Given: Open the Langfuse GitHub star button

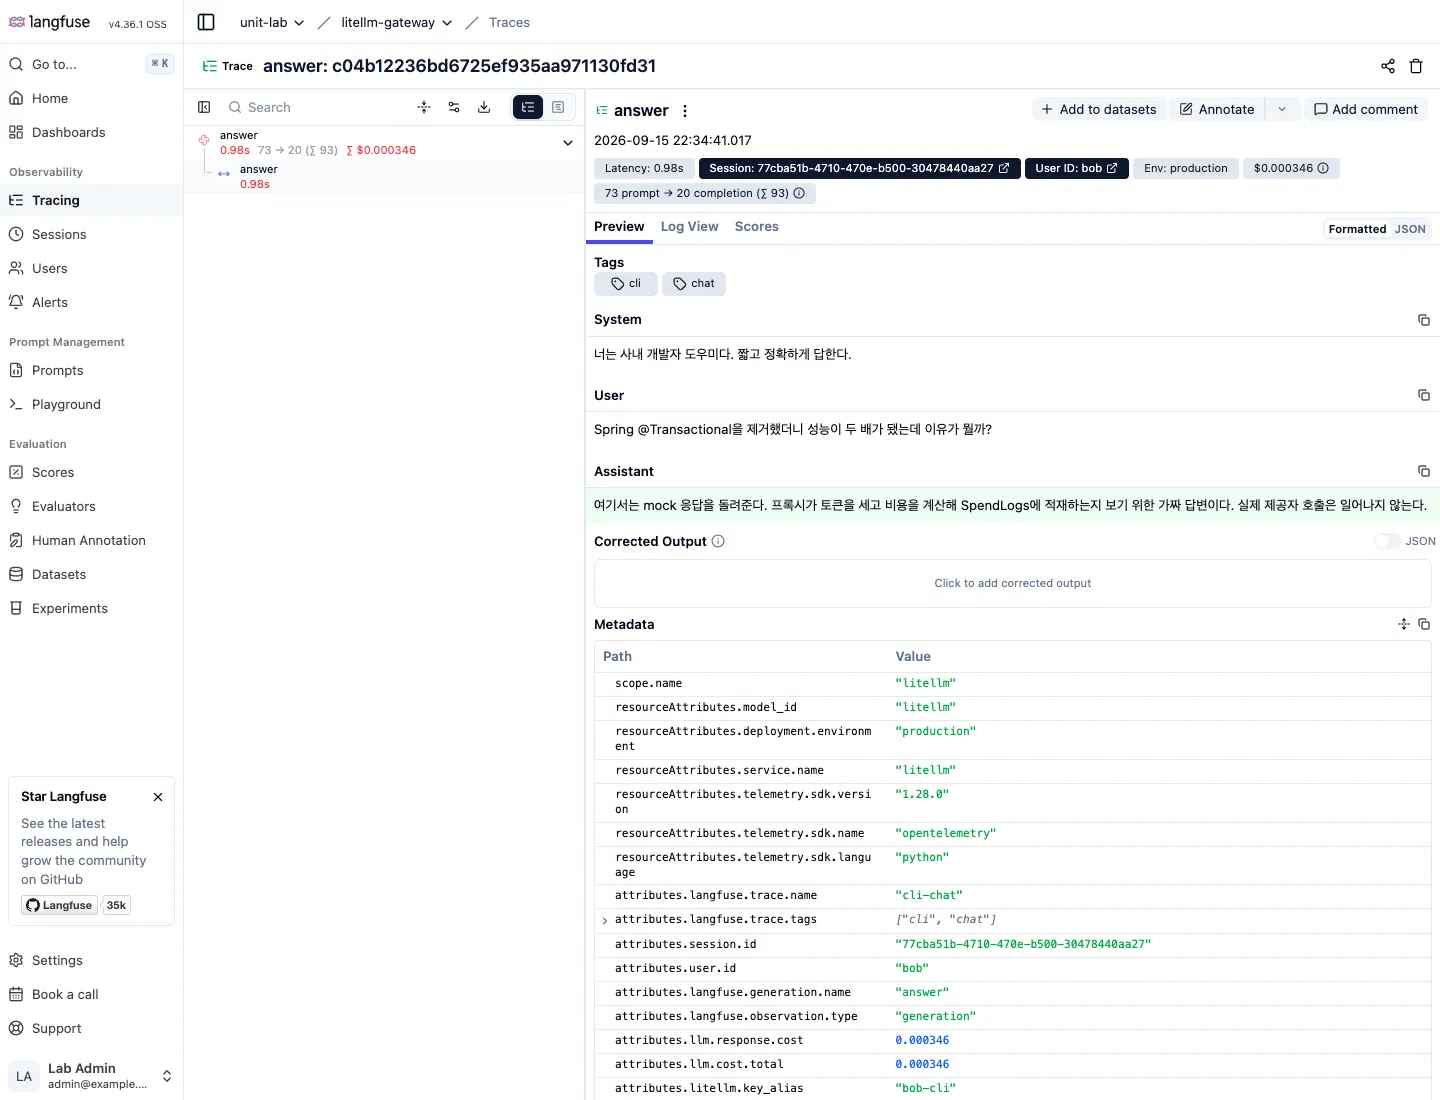Looking at the screenshot, I should 60,905.
